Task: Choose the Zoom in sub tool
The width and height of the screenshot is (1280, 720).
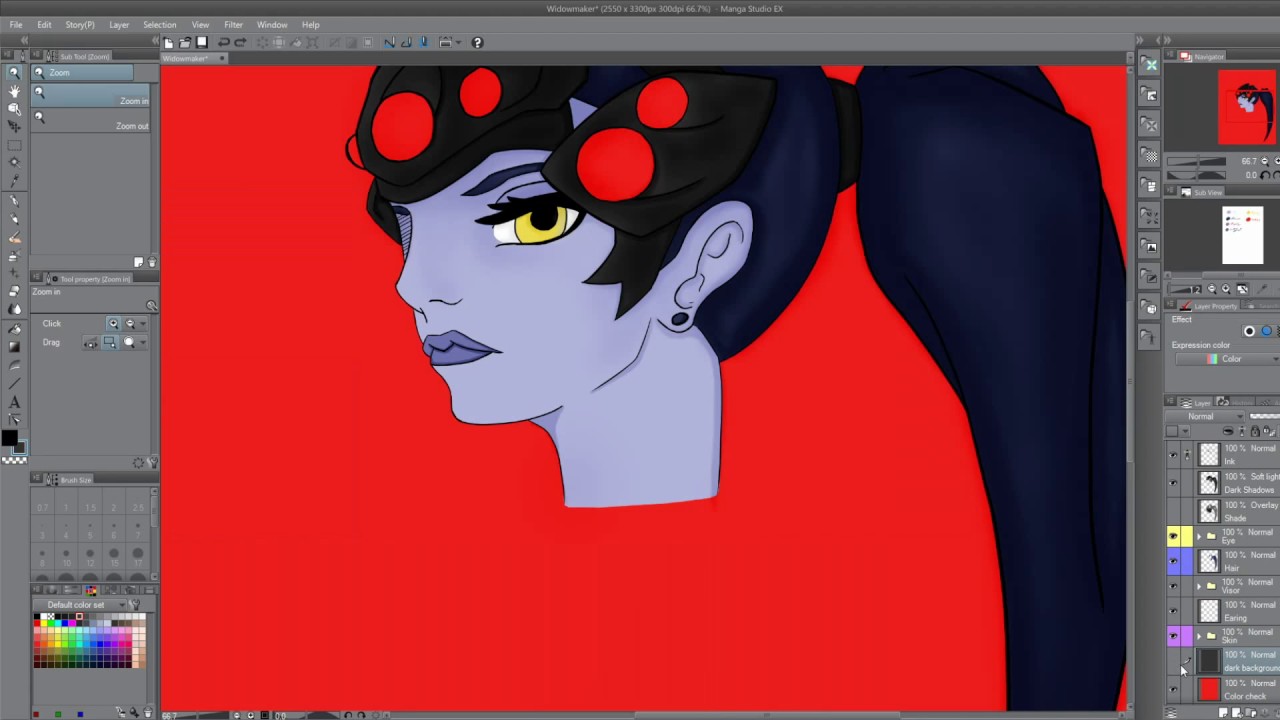Action: click(x=92, y=96)
